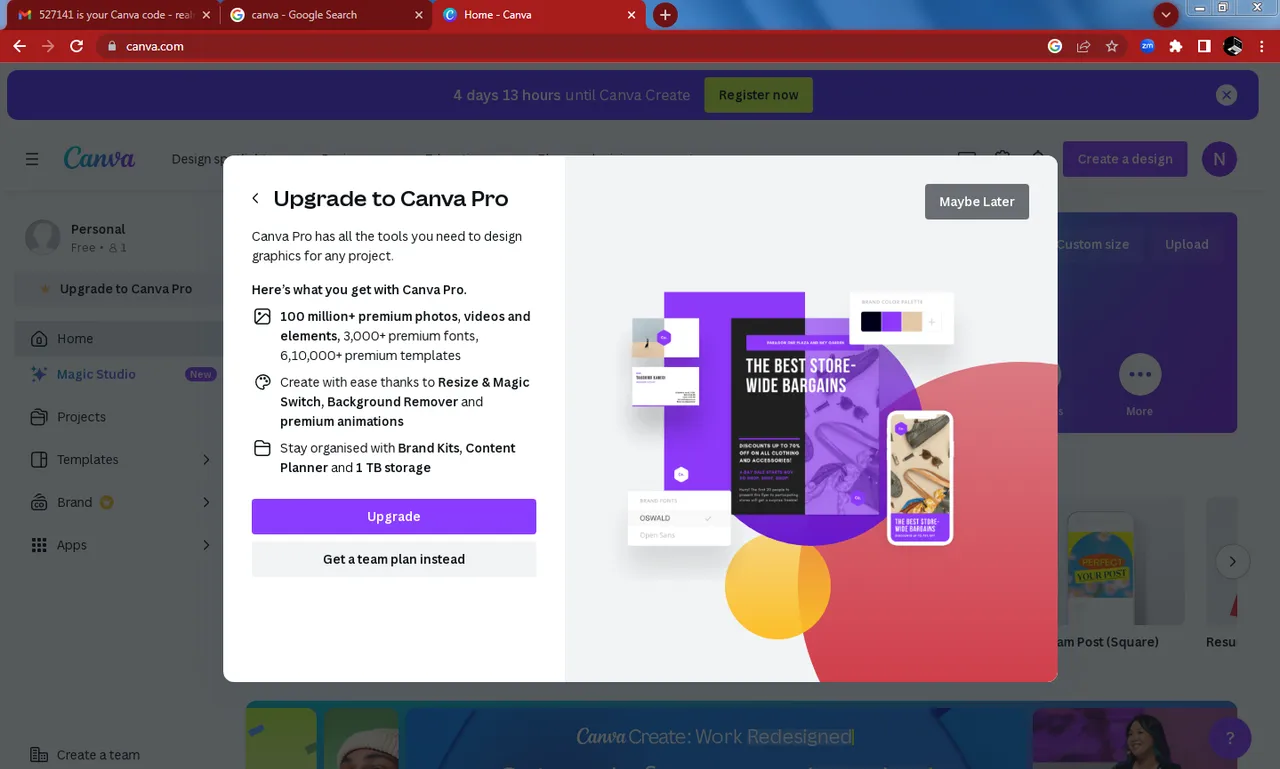Click the browser Forward button
This screenshot has width=1280, height=769.
click(x=48, y=46)
